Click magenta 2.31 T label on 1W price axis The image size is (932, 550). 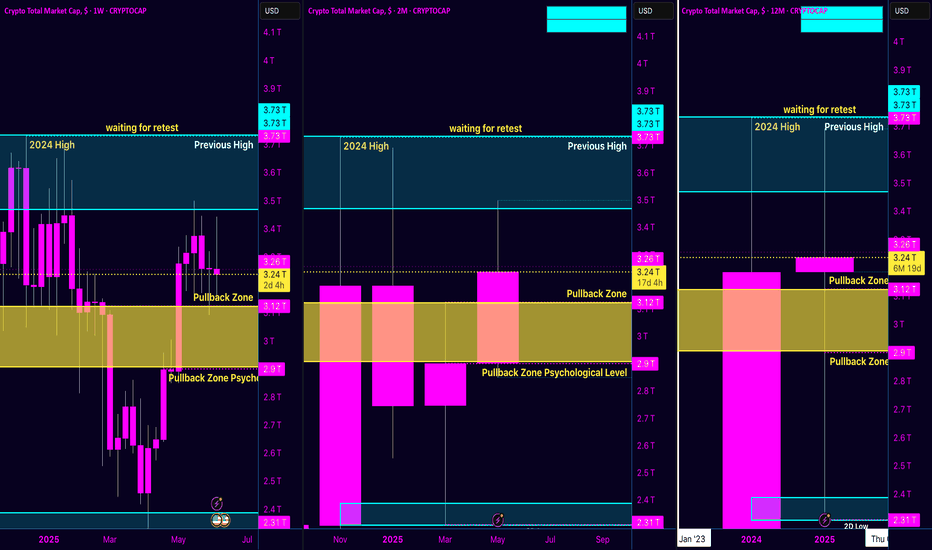tap(274, 523)
